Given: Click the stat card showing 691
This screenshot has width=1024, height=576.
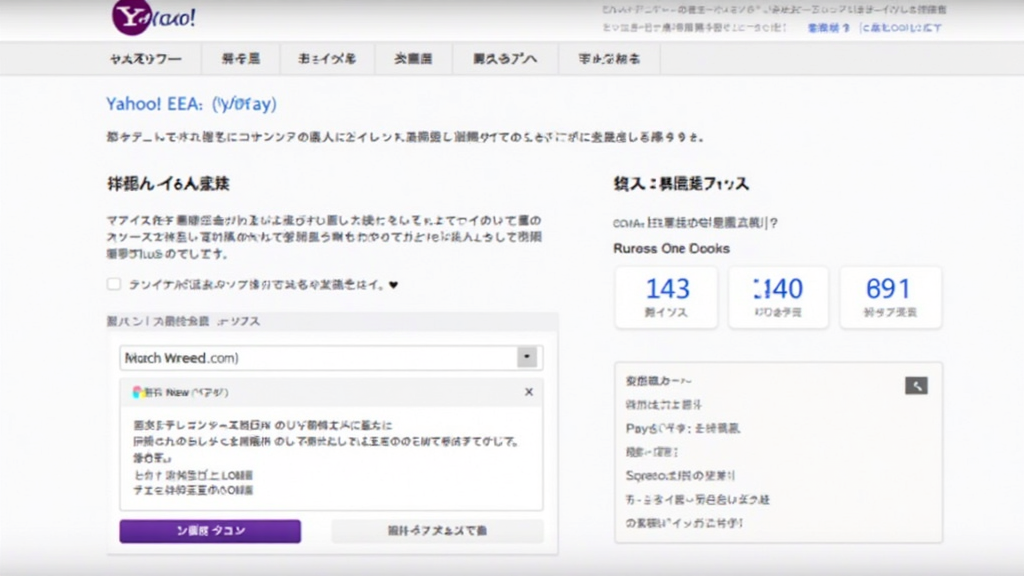Looking at the screenshot, I should pyautogui.click(x=889, y=297).
